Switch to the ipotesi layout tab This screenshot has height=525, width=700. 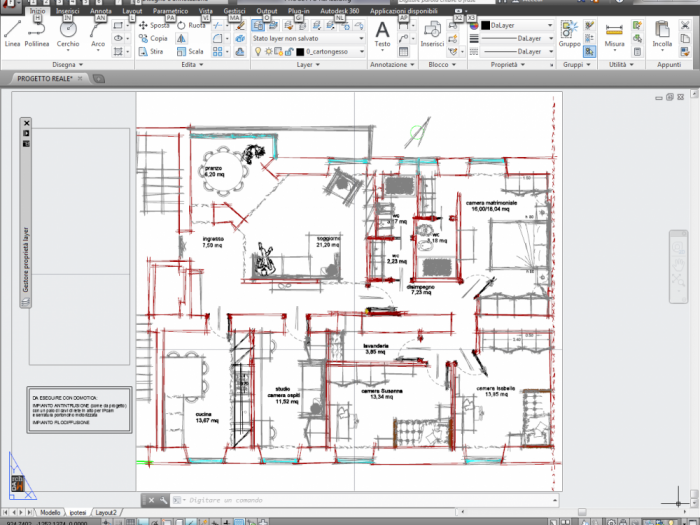pos(78,512)
